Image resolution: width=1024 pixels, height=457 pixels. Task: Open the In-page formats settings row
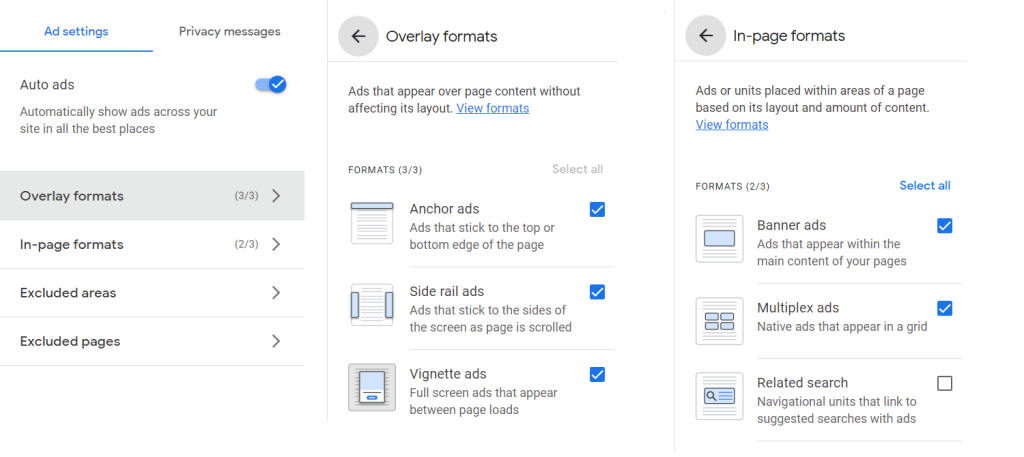tap(152, 244)
